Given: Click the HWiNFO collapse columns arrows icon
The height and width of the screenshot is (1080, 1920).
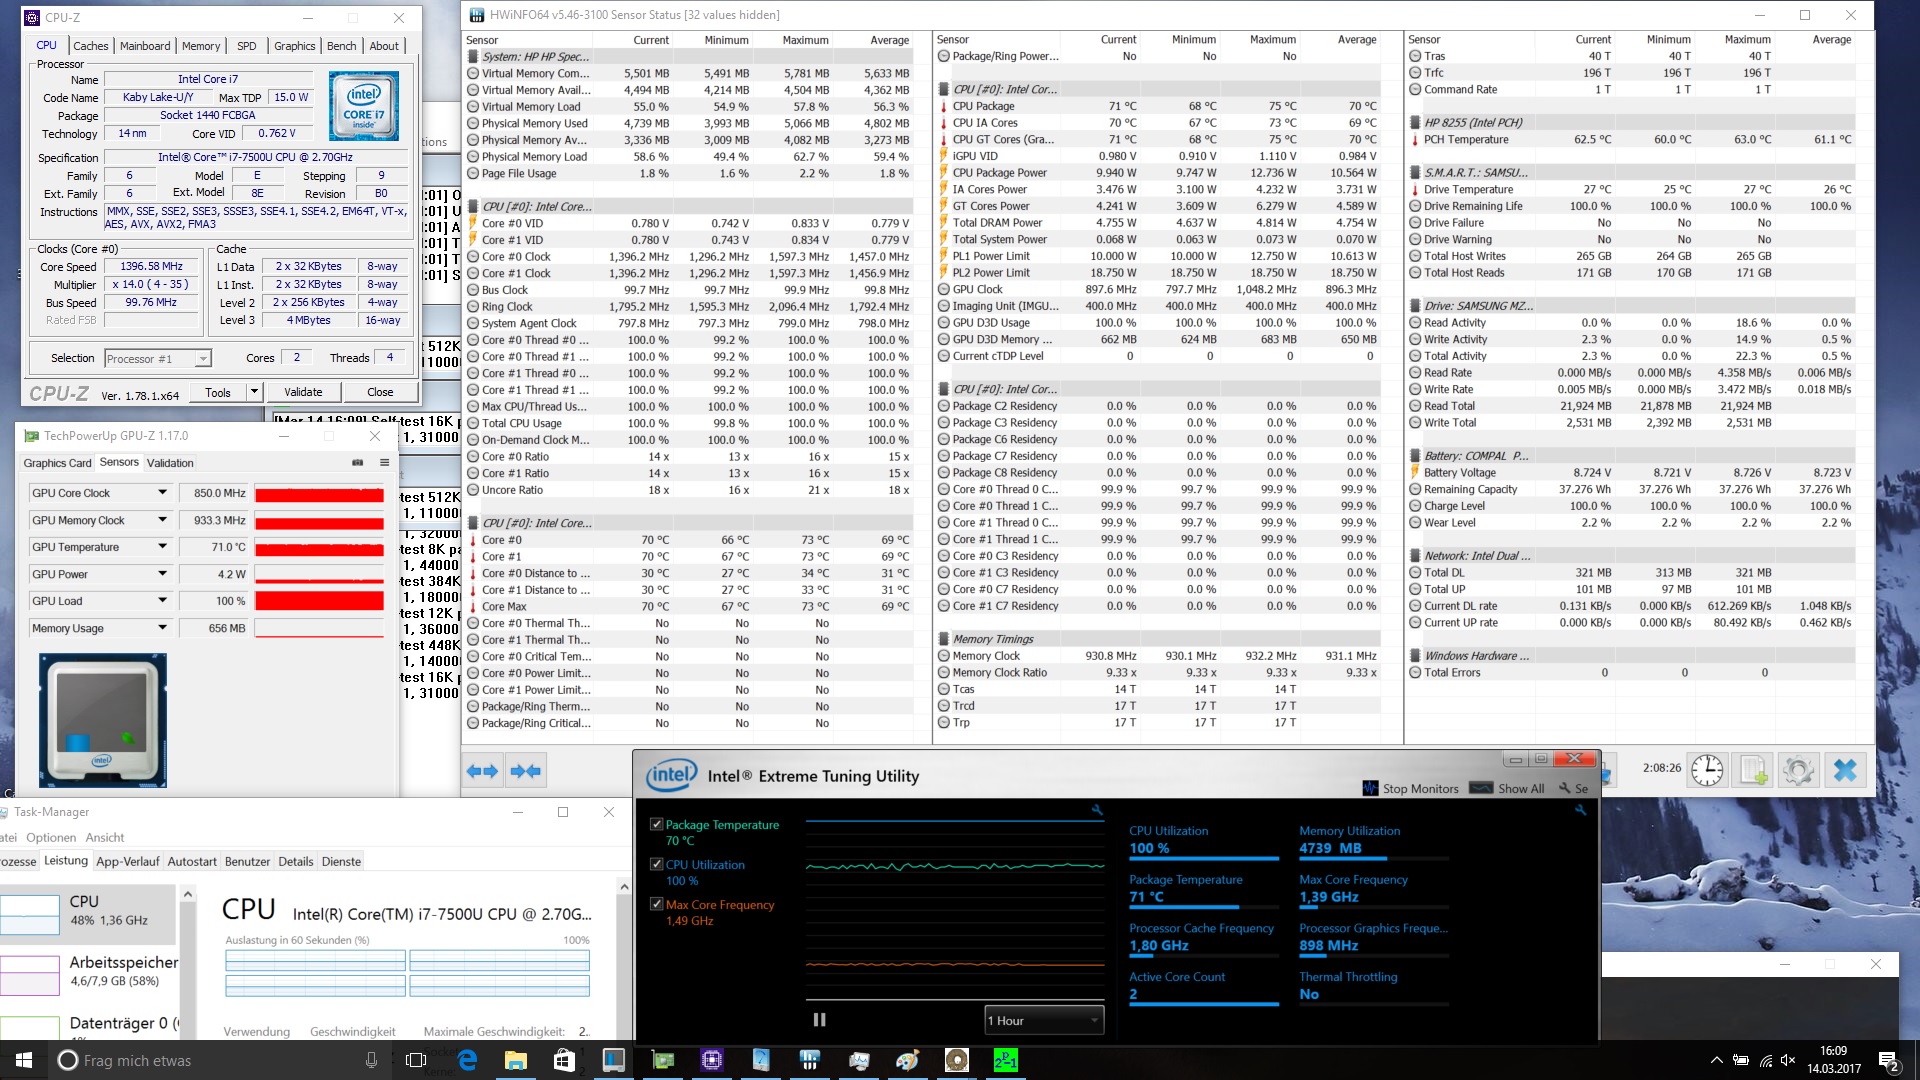Looking at the screenshot, I should (525, 771).
